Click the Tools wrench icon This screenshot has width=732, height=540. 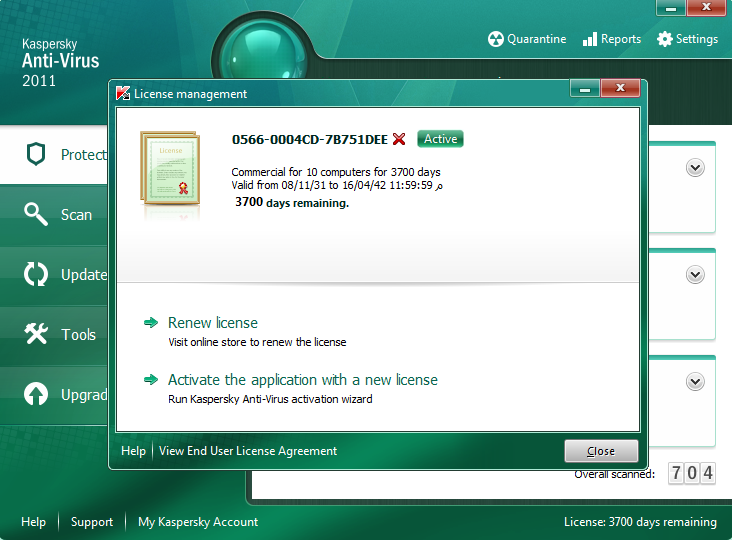point(36,334)
